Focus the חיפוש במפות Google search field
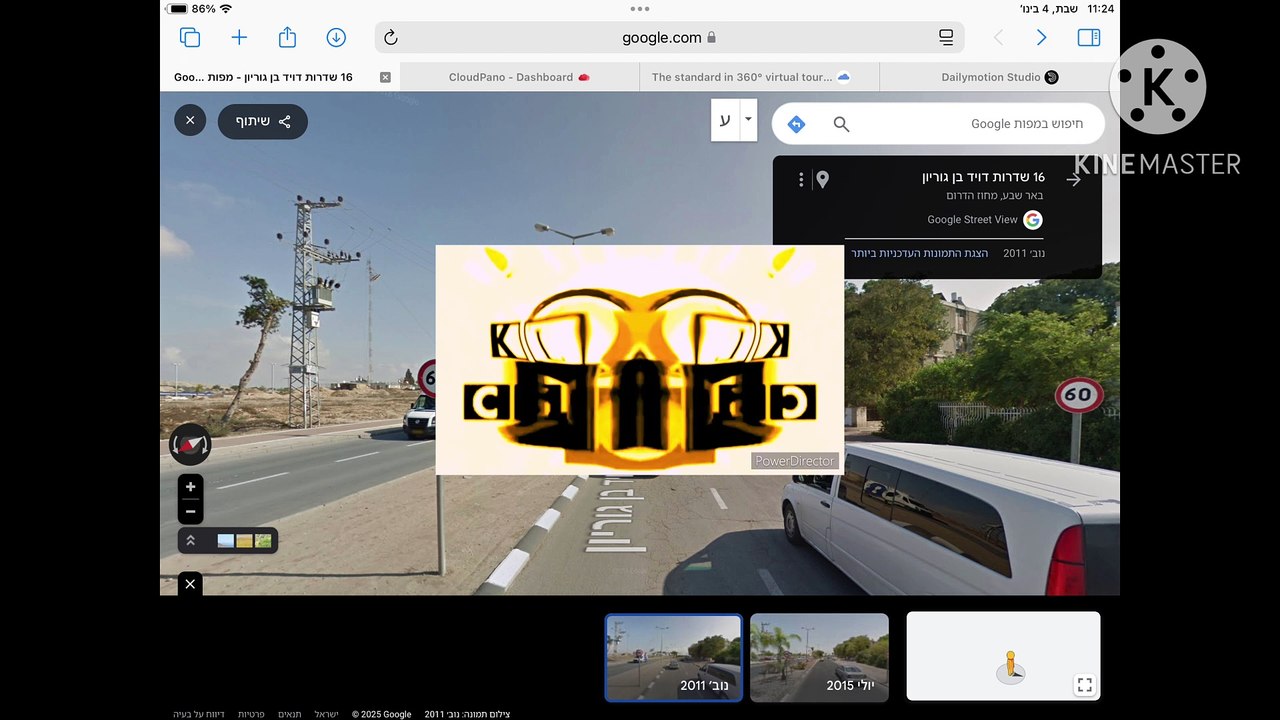The width and height of the screenshot is (1280, 720). point(1026,124)
